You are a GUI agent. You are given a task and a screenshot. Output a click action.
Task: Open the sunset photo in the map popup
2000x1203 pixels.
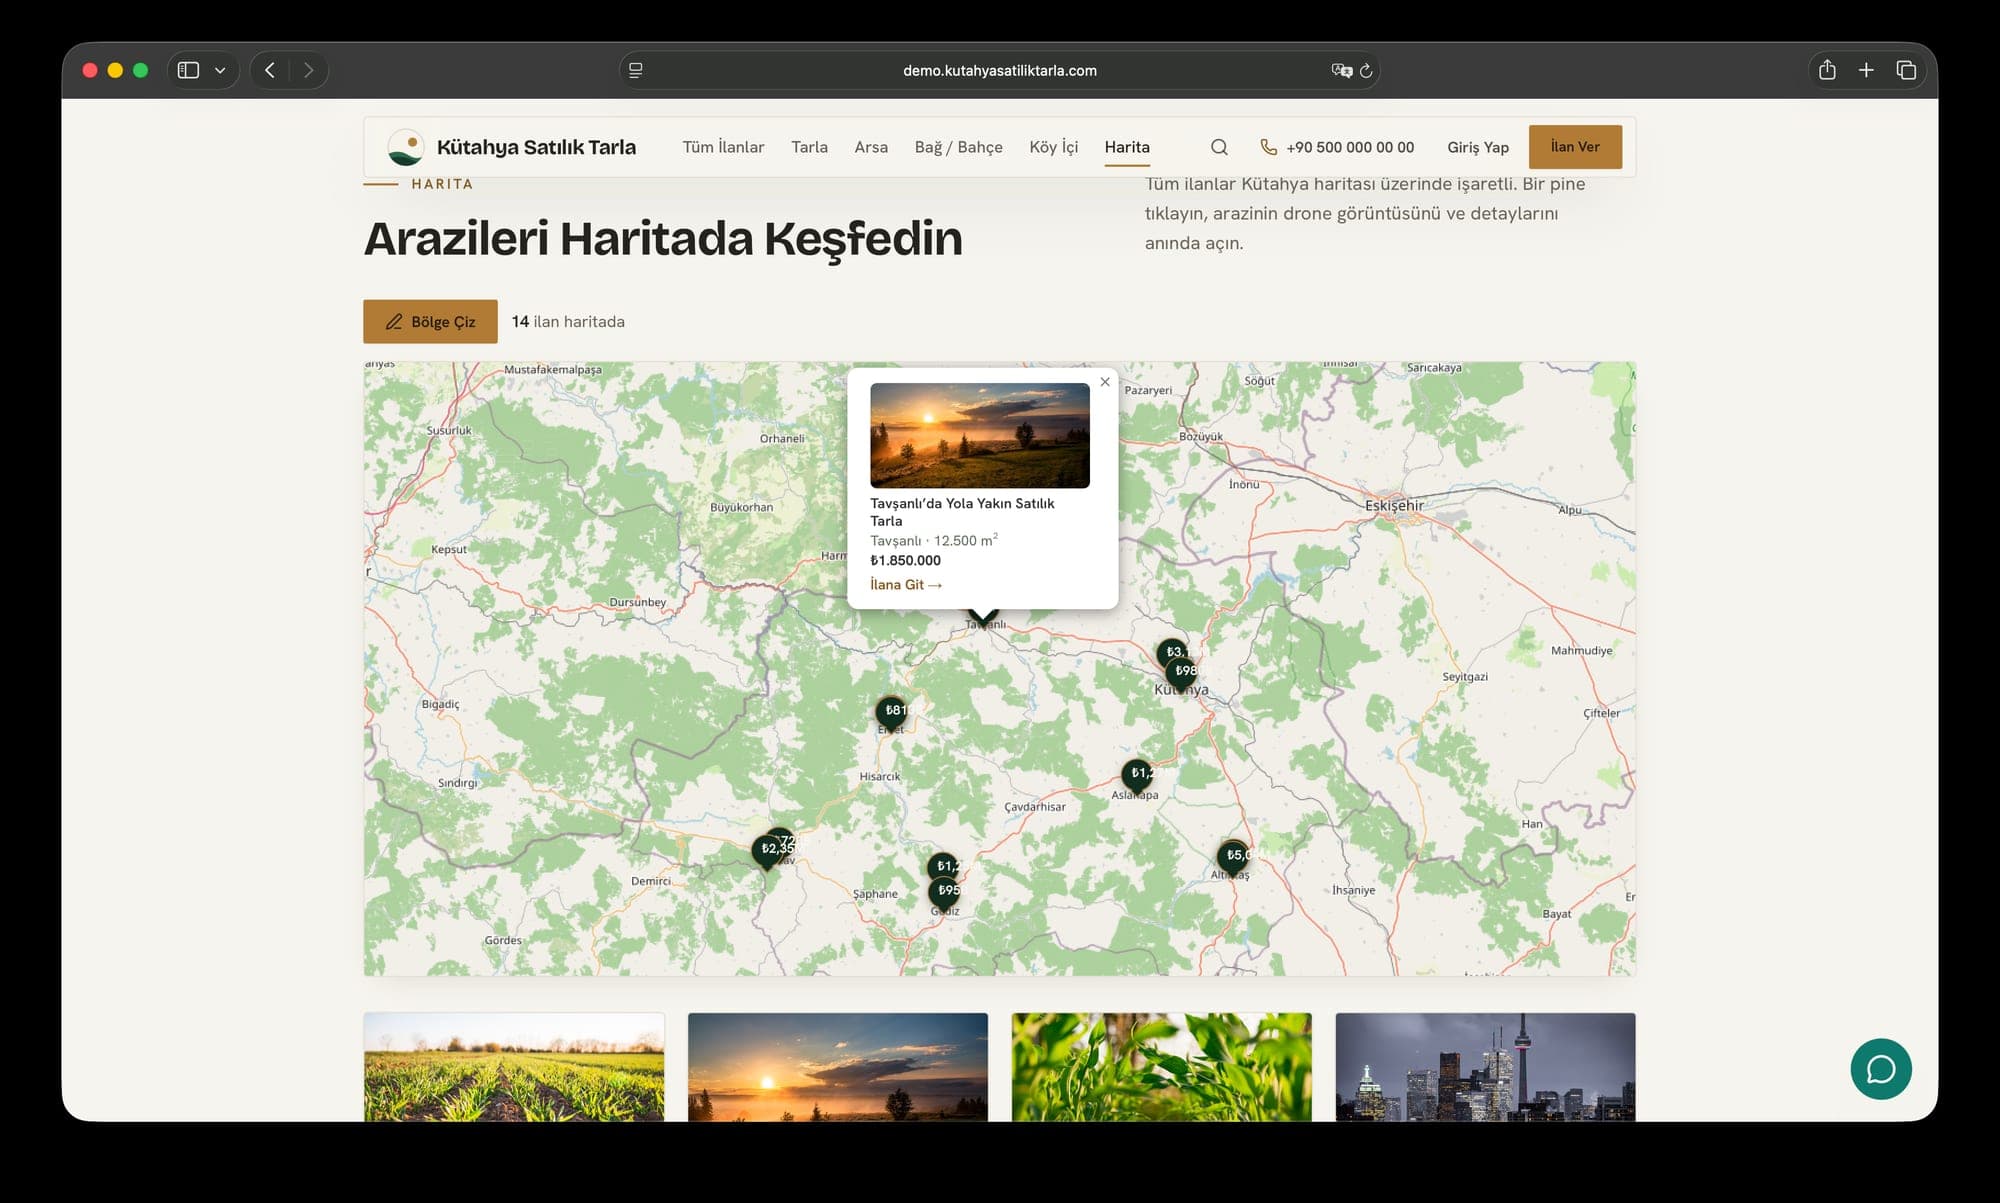980,435
